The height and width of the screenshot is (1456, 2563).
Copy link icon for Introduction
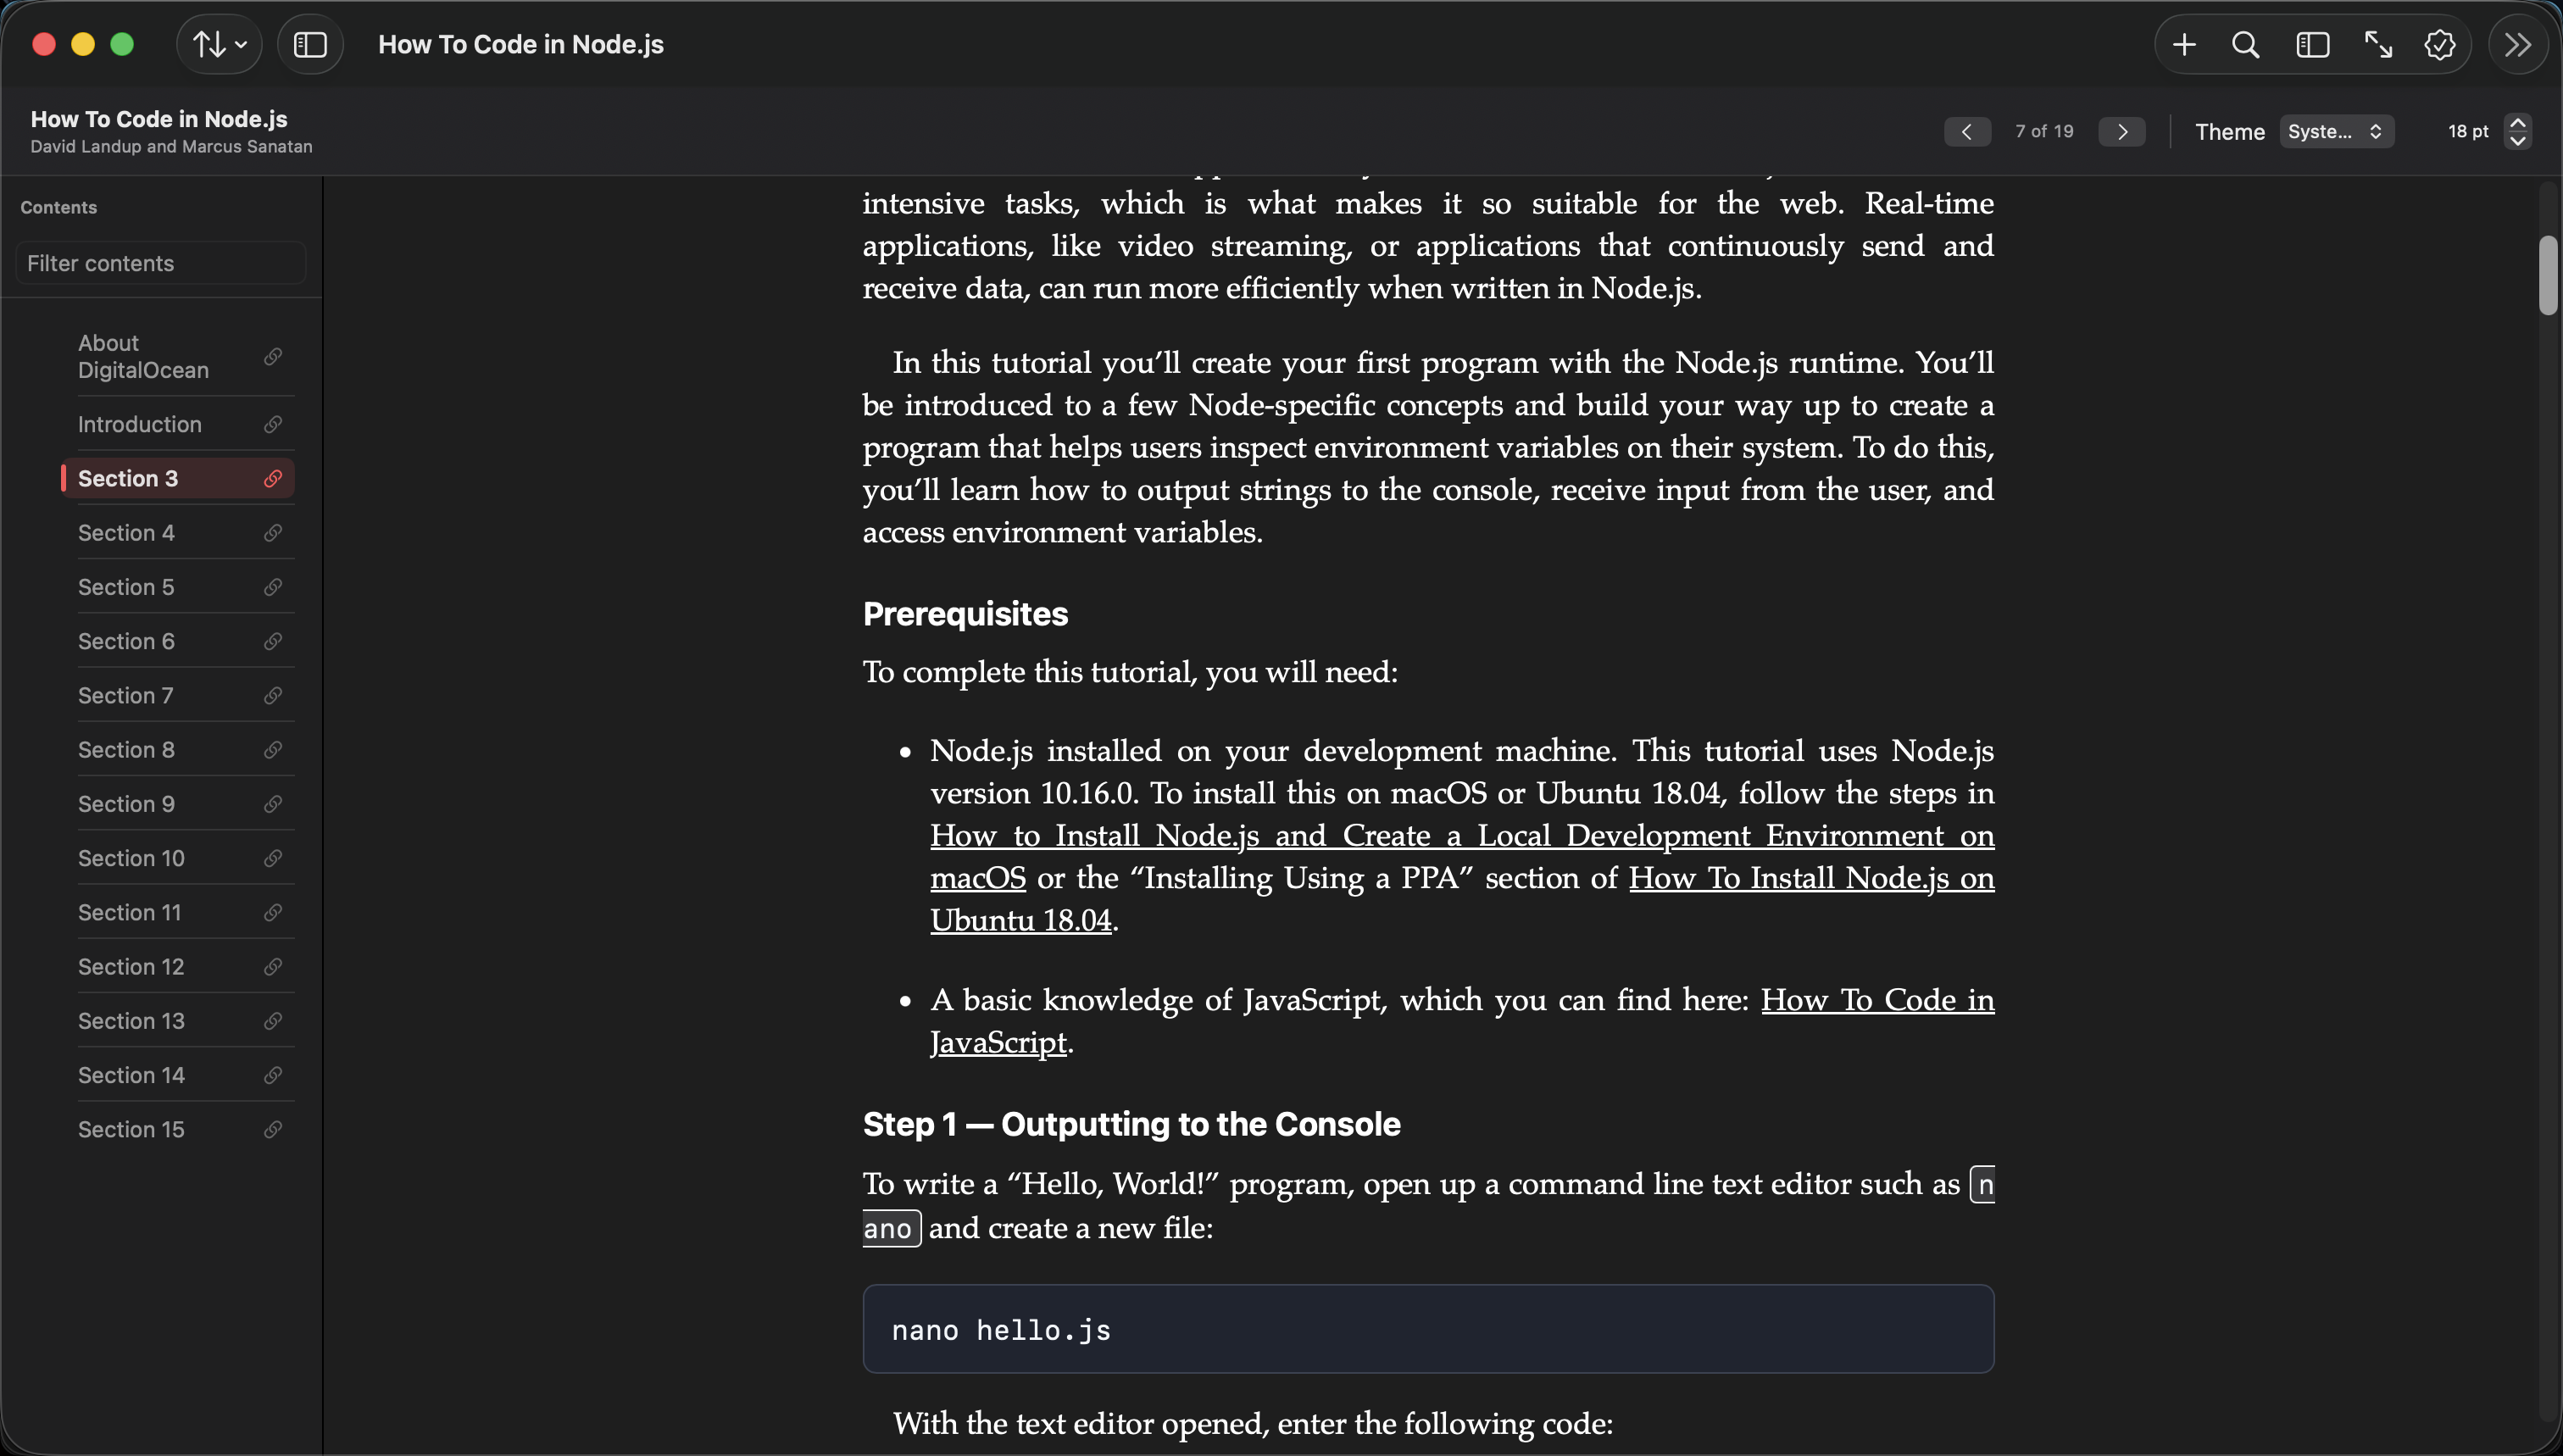click(x=272, y=424)
